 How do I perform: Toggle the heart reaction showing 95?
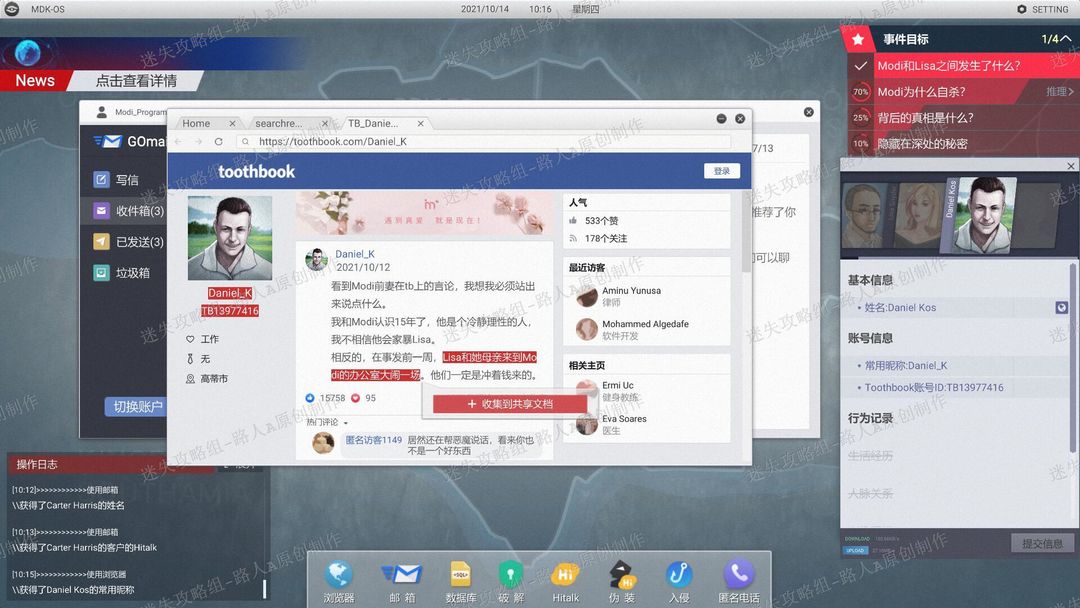(364, 398)
